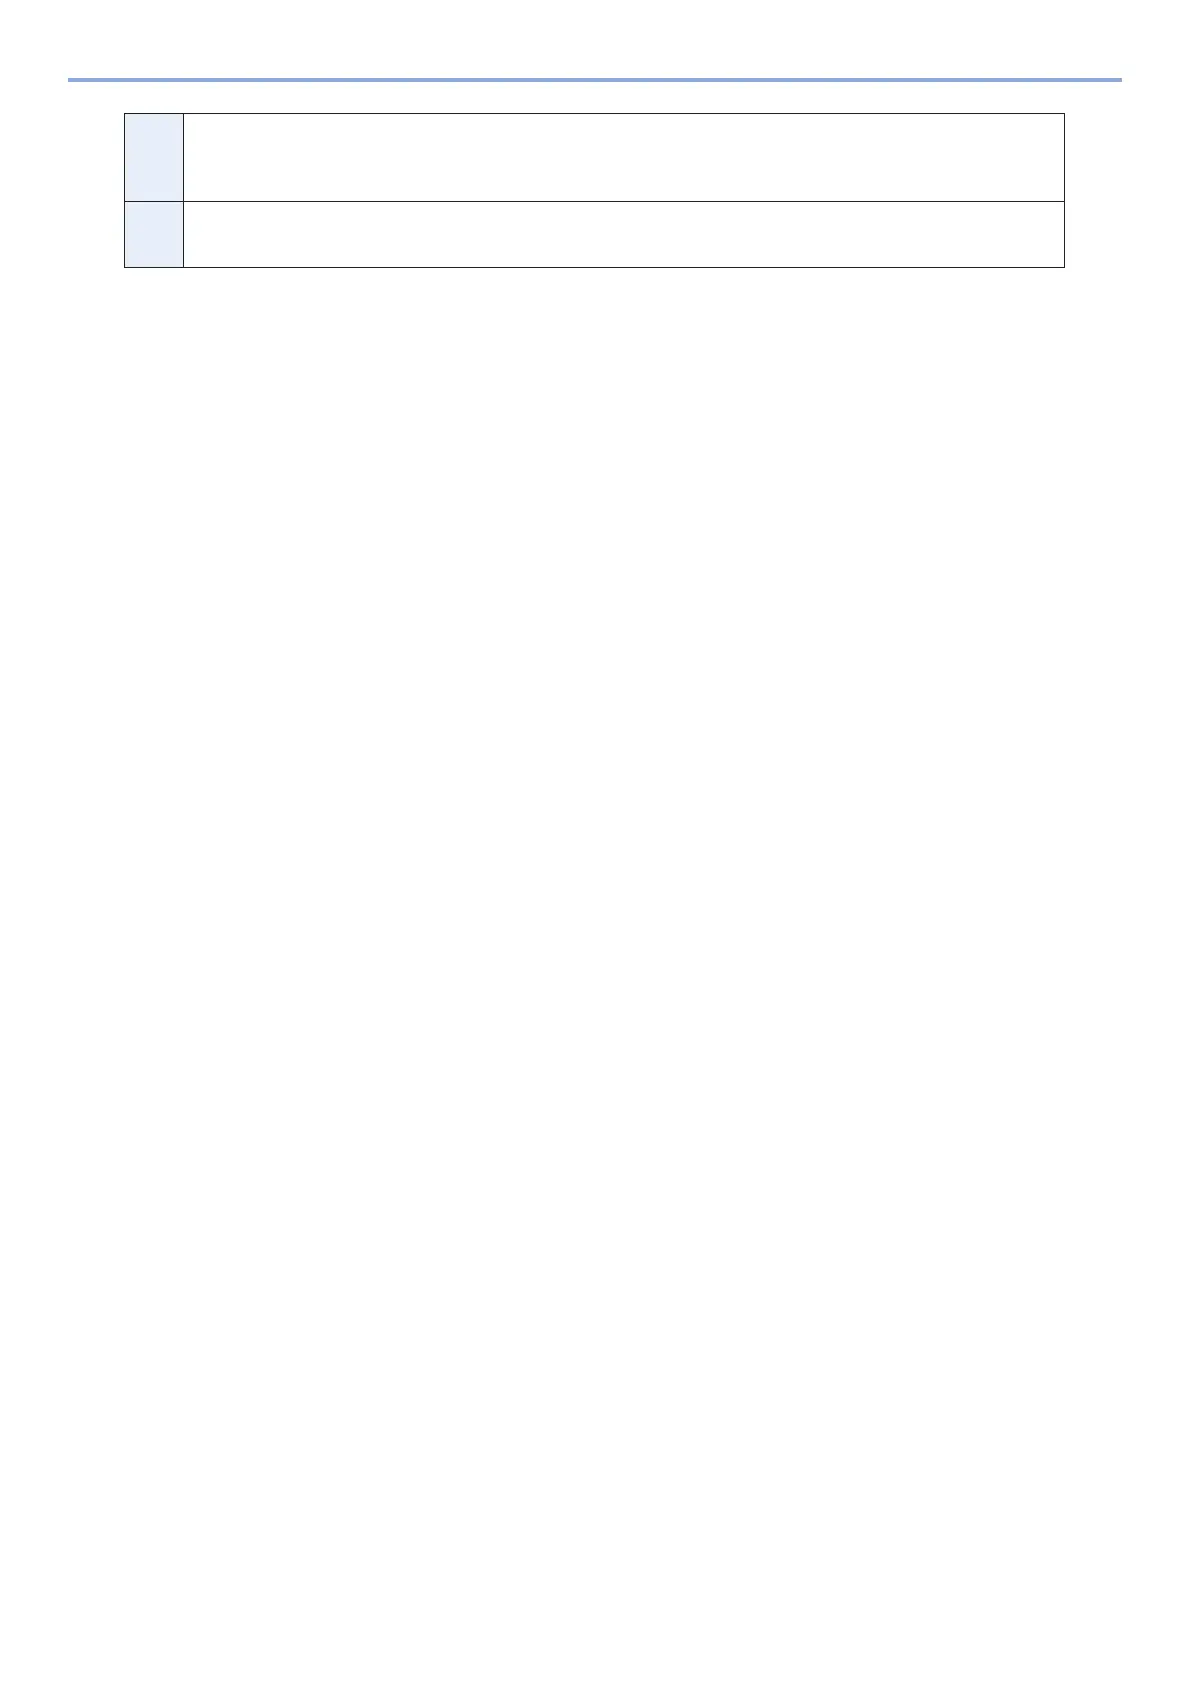
Task: Click the blank page area below the table
Action: click(x=594, y=900)
